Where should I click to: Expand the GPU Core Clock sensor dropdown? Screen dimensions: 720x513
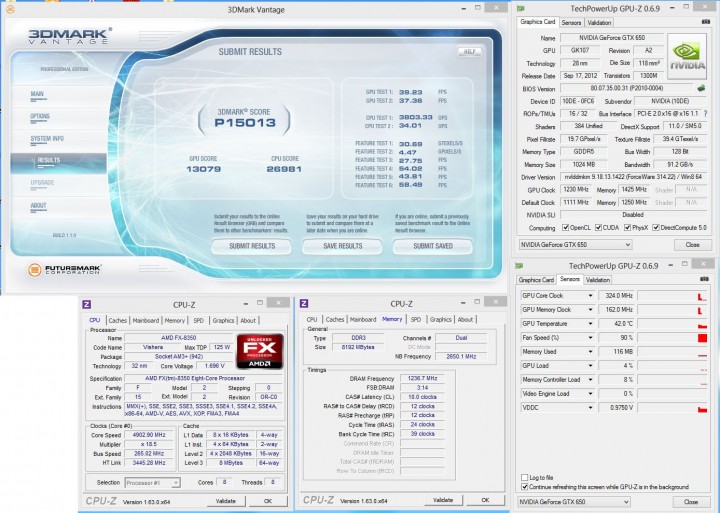click(x=590, y=296)
